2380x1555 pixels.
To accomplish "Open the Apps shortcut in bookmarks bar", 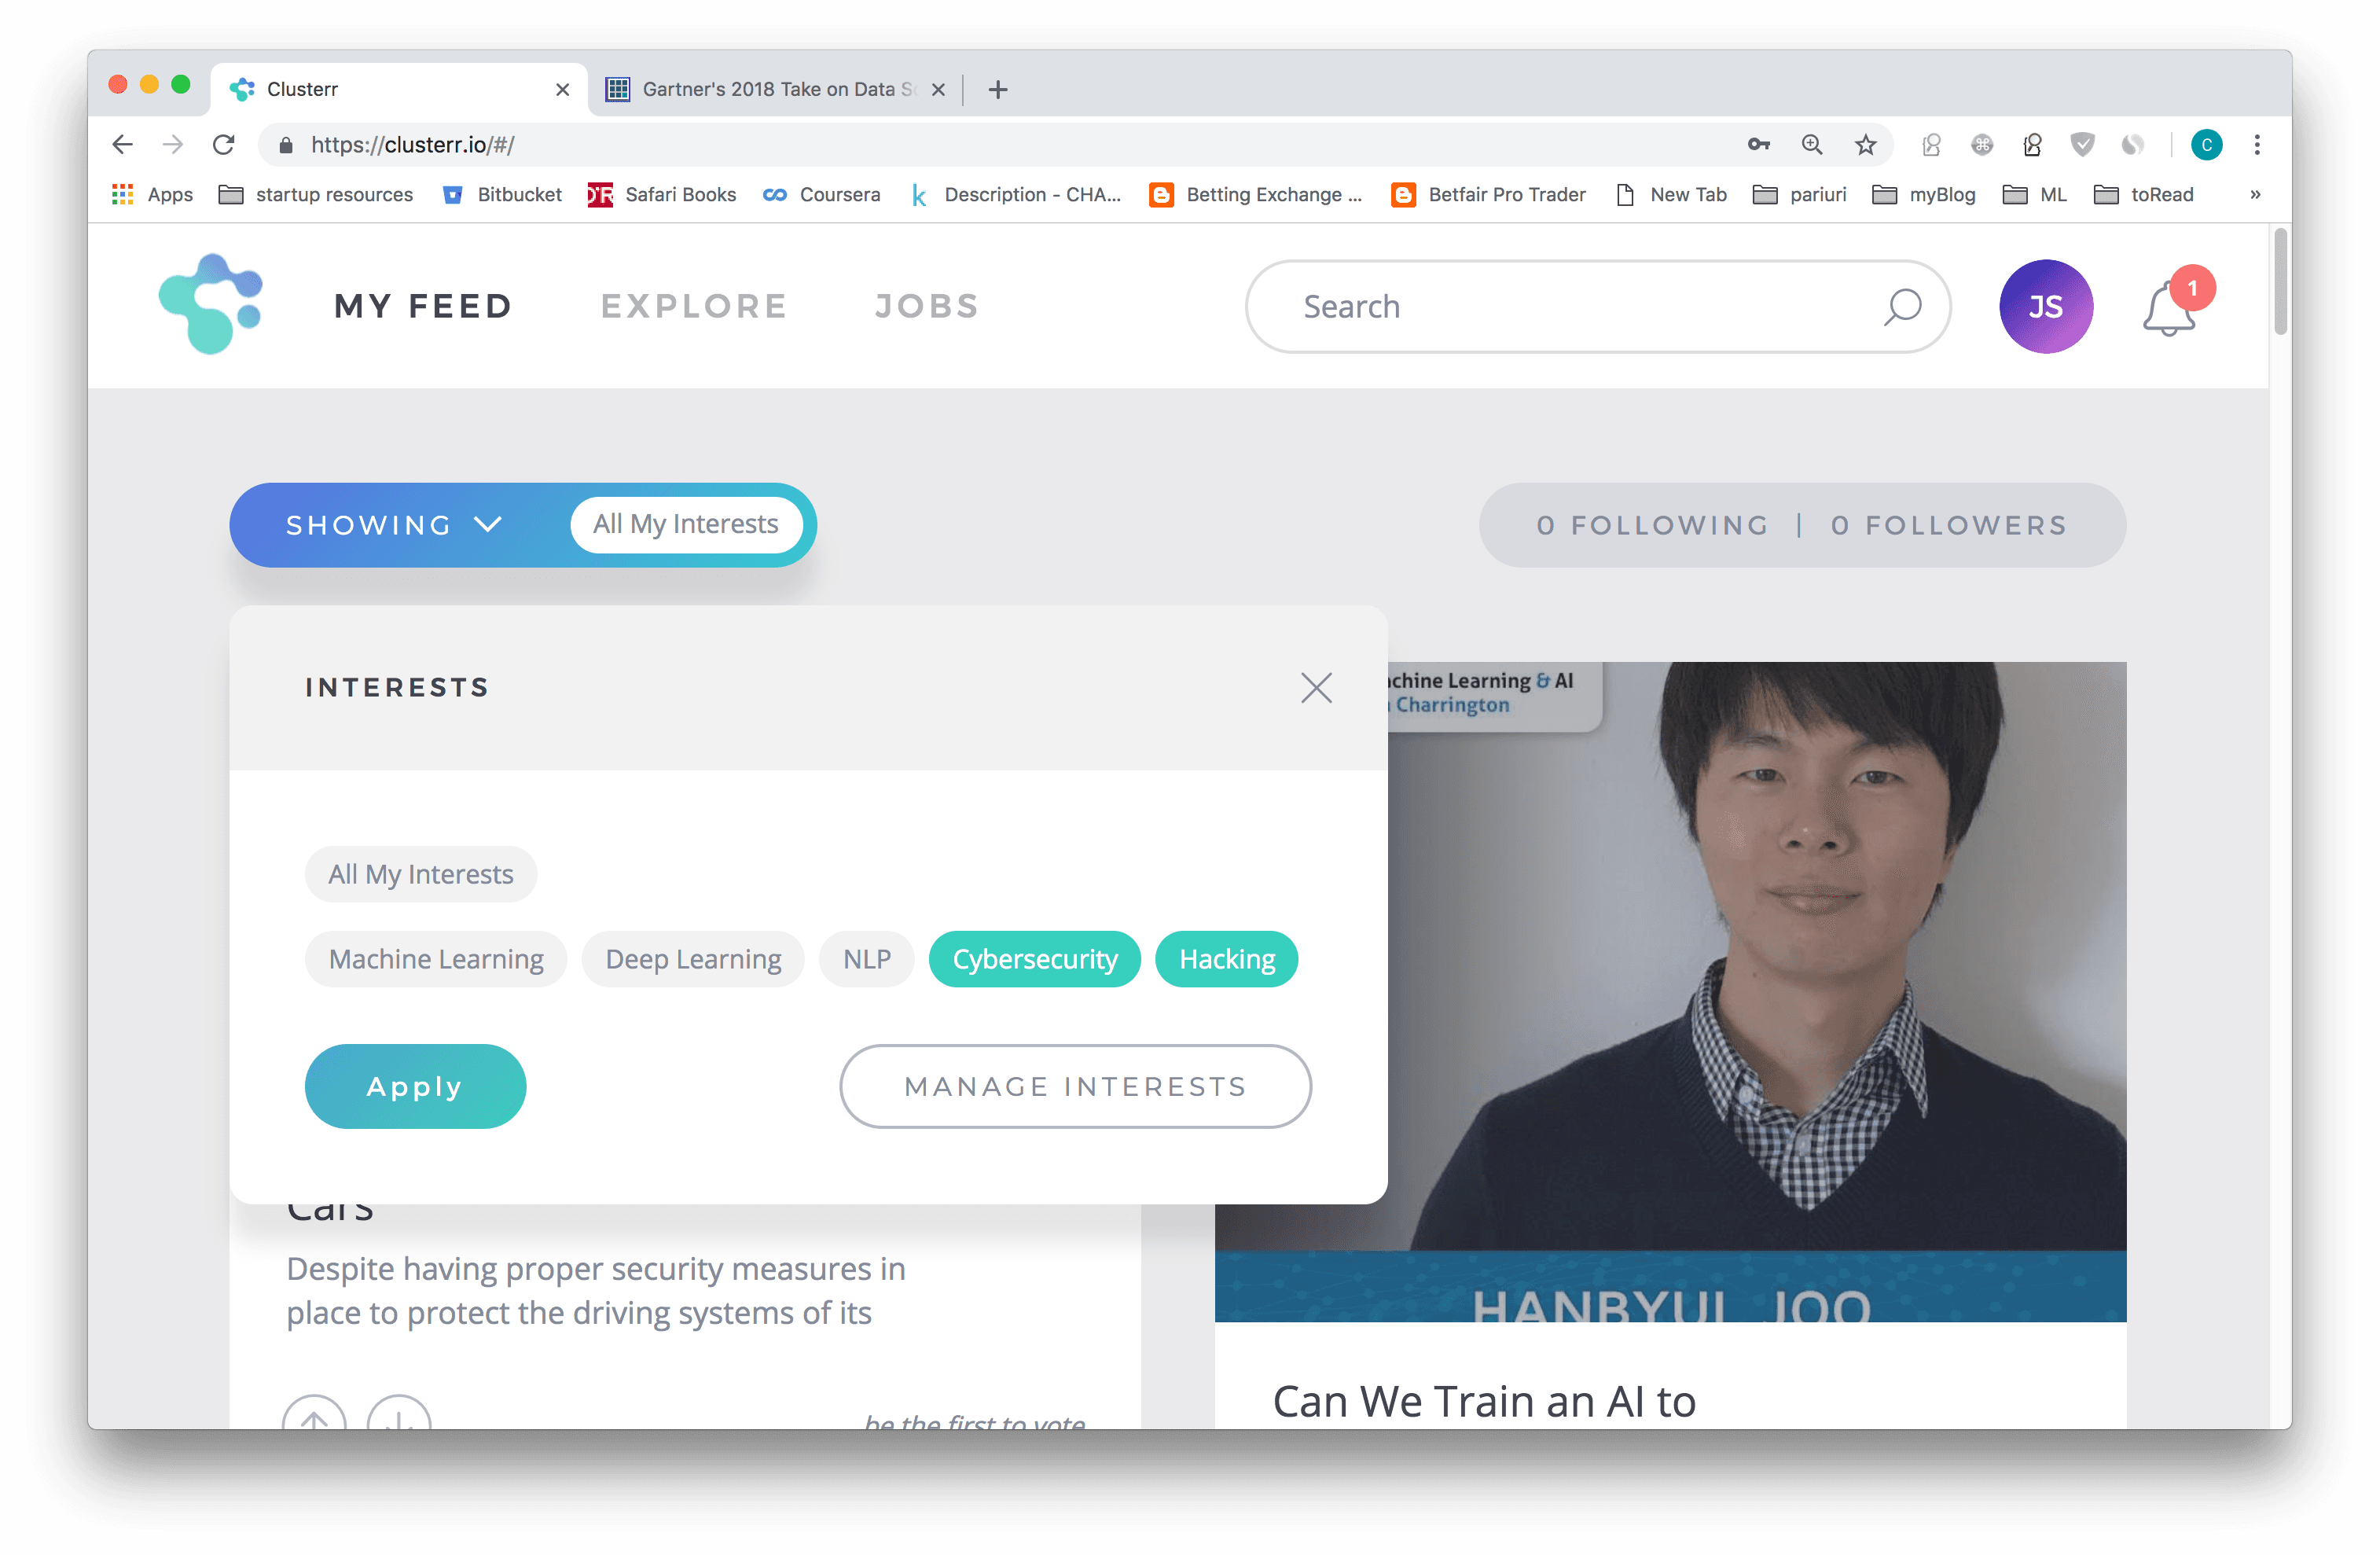I will (x=152, y=195).
